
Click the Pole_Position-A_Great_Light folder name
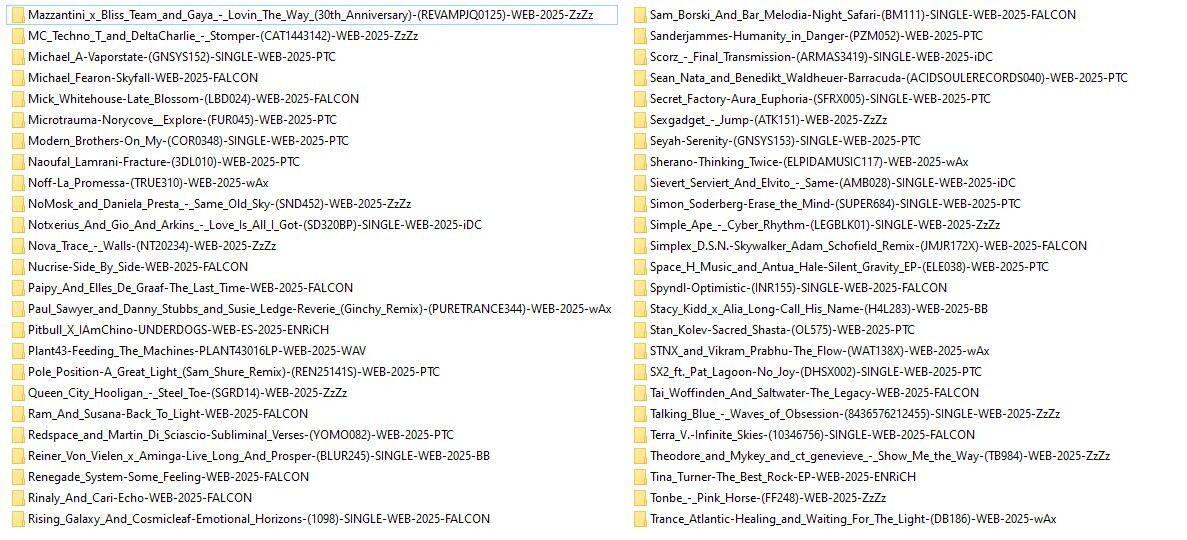point(234,372)
